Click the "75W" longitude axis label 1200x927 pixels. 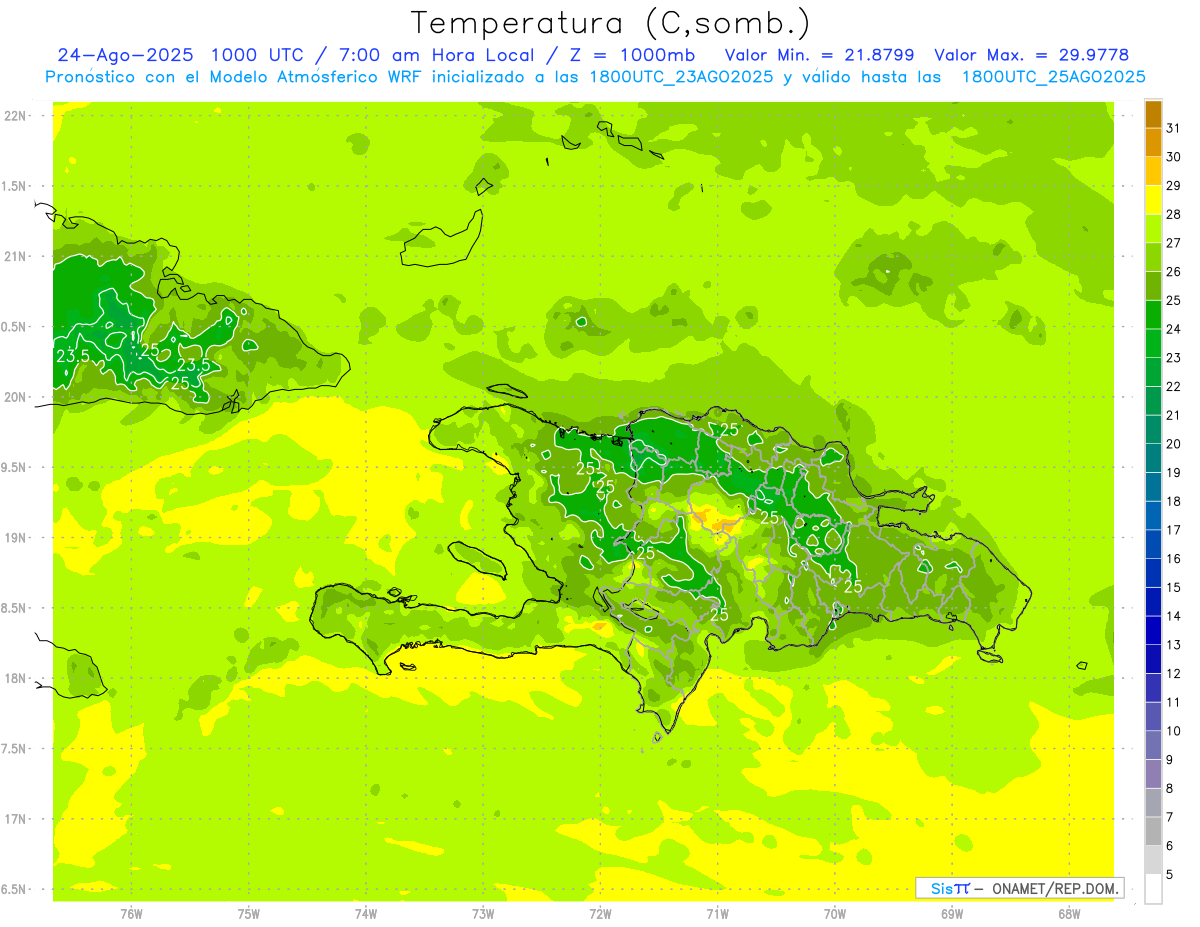(249, 913)
